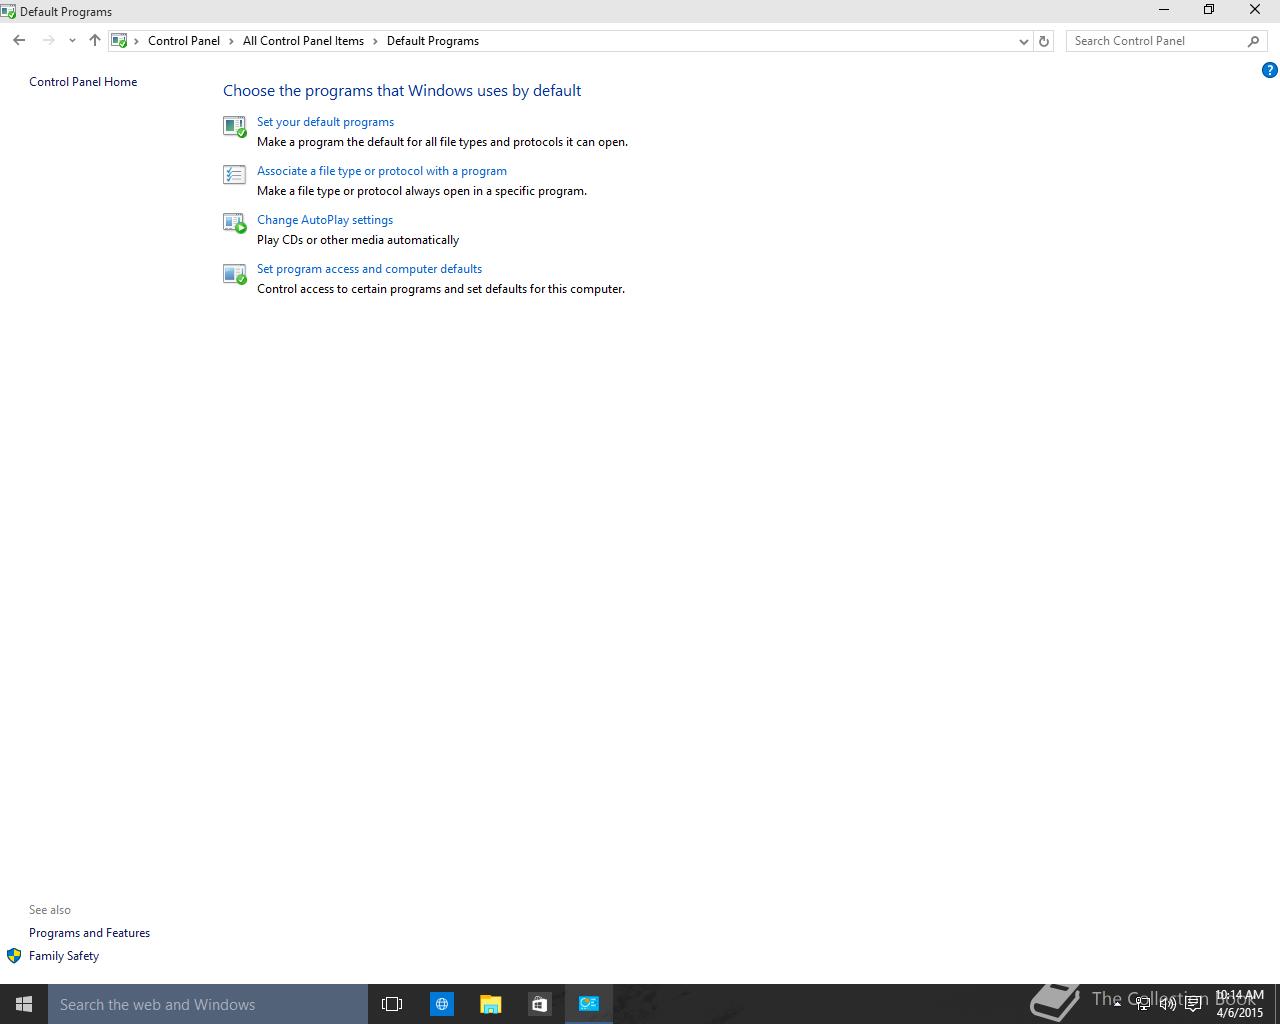This screenshot has height=1024, width=1280.
Task: Minimize the Default Programs window
Action: (1163, 10)
